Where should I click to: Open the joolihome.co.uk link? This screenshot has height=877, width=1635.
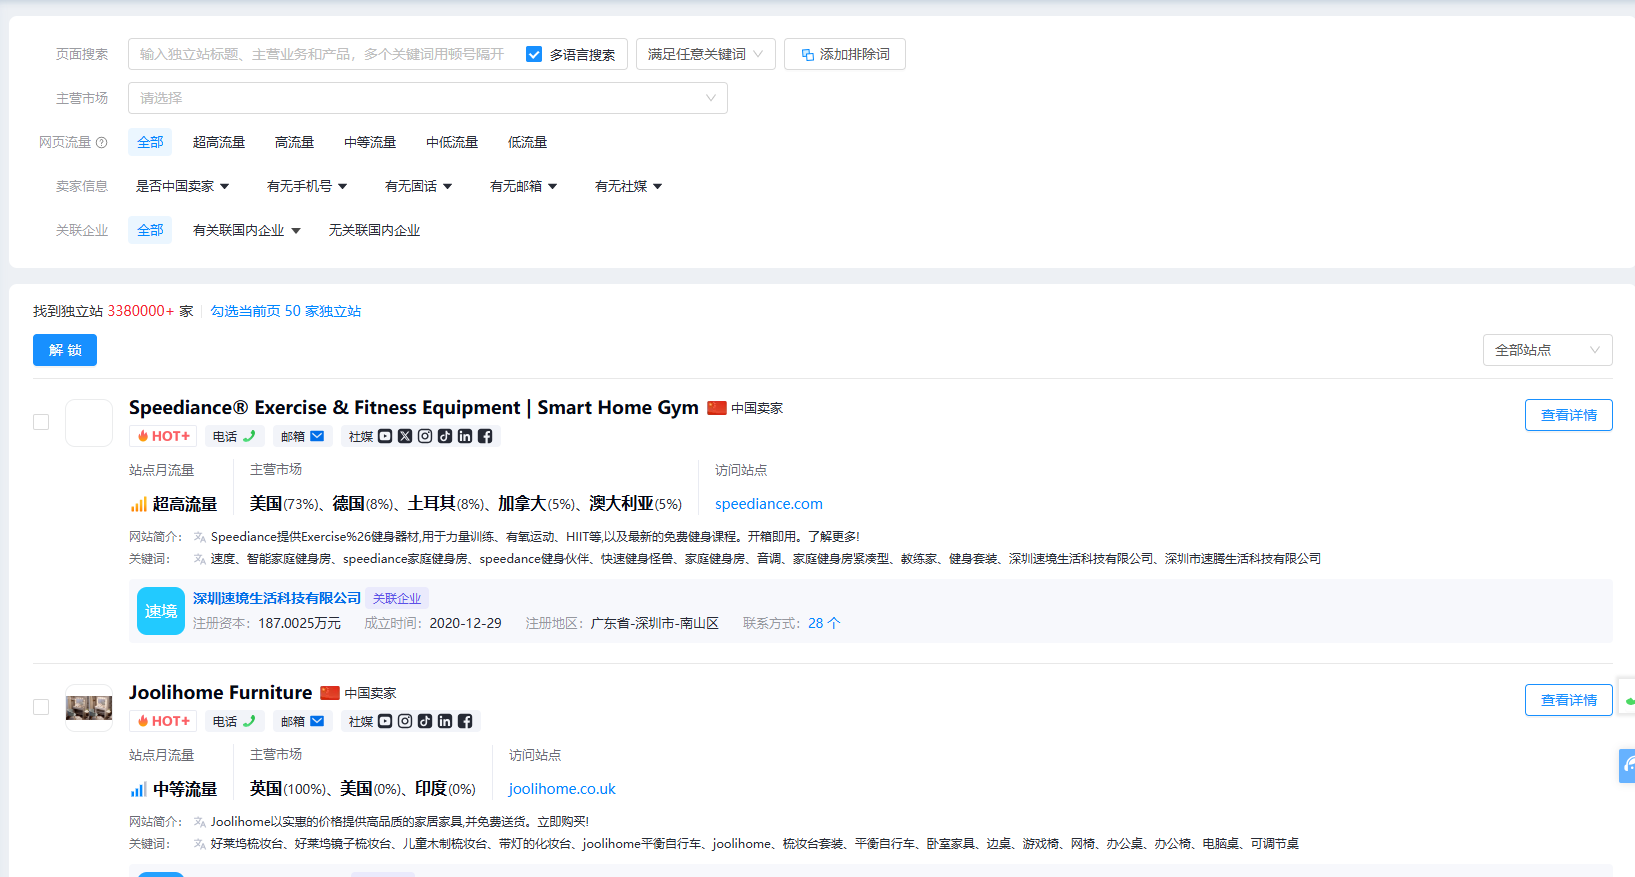562,789
